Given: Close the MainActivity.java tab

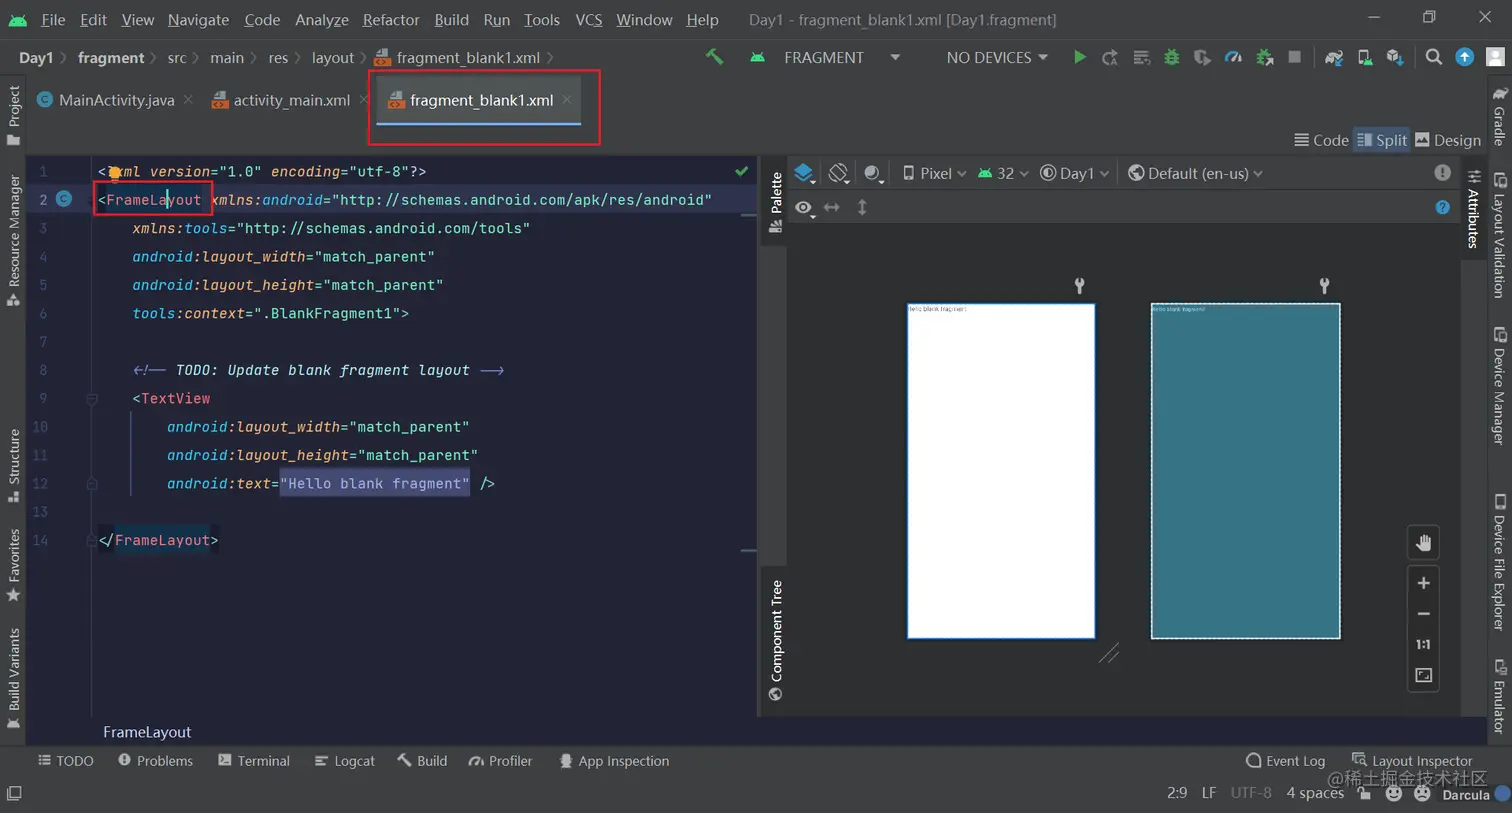Looking at the screenshot, I should (x=188, y=99).
